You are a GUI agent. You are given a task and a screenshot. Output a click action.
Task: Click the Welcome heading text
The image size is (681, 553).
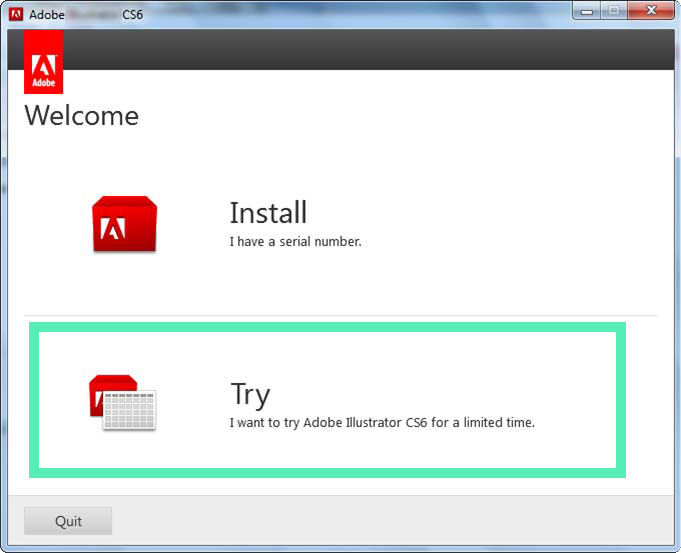click(82, 116)
